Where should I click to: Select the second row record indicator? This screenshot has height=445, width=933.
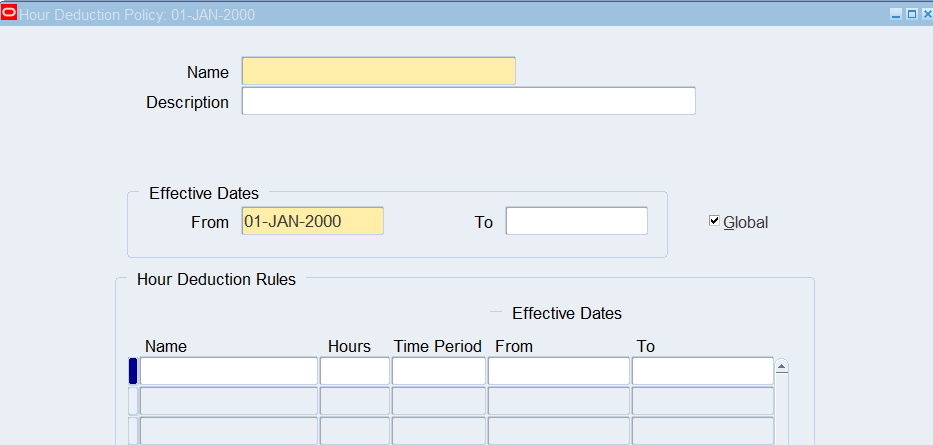tap(133, 401)
